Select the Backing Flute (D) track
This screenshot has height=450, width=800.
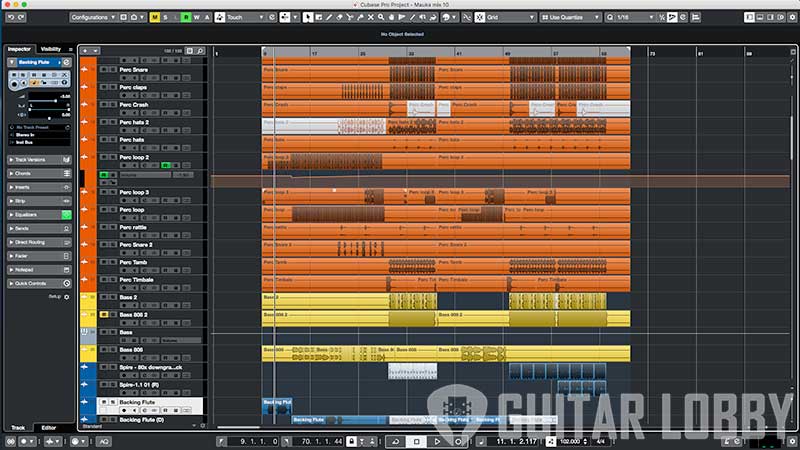coord(141,420)
